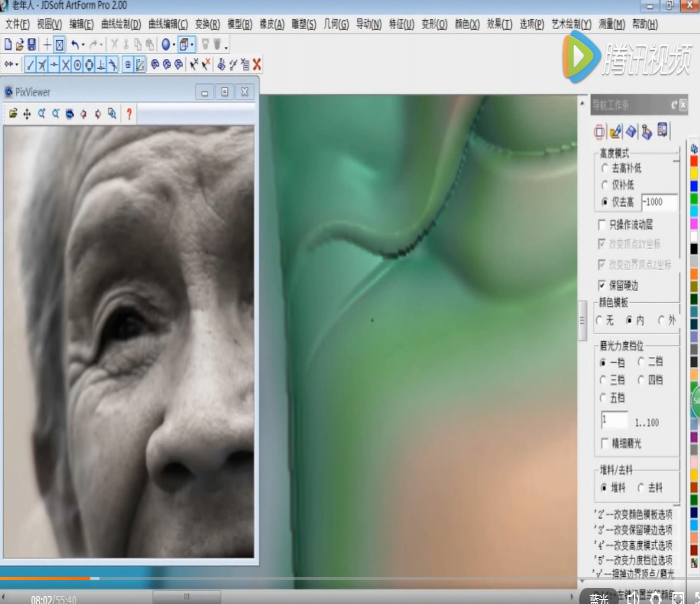Image resolution: width=700 pixels, height=604 pixels.
Task: Click the Save (floppy disk) toolbar icon
Action: tap(32, 44)
